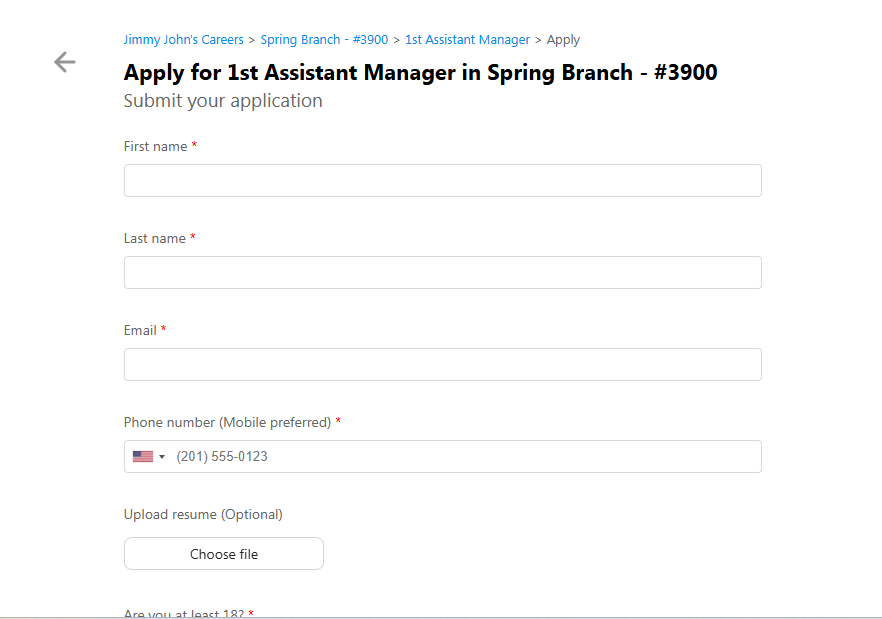Open Jimmy John's Careers breadcrumb link
Screen dimensions: 882x619
tap(183, 40)
